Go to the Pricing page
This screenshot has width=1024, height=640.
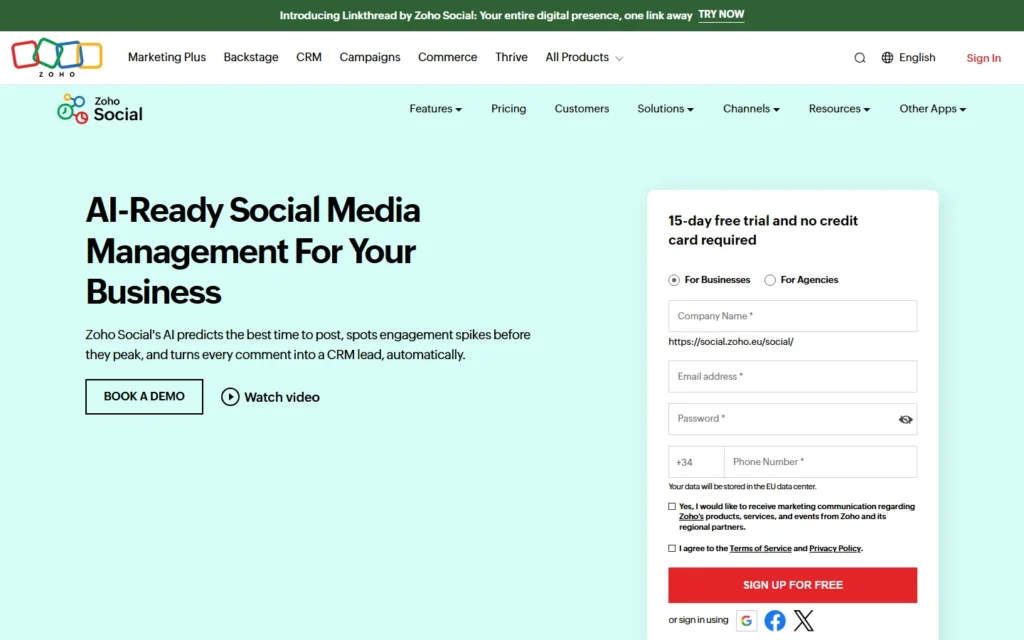tap(509, 108)
